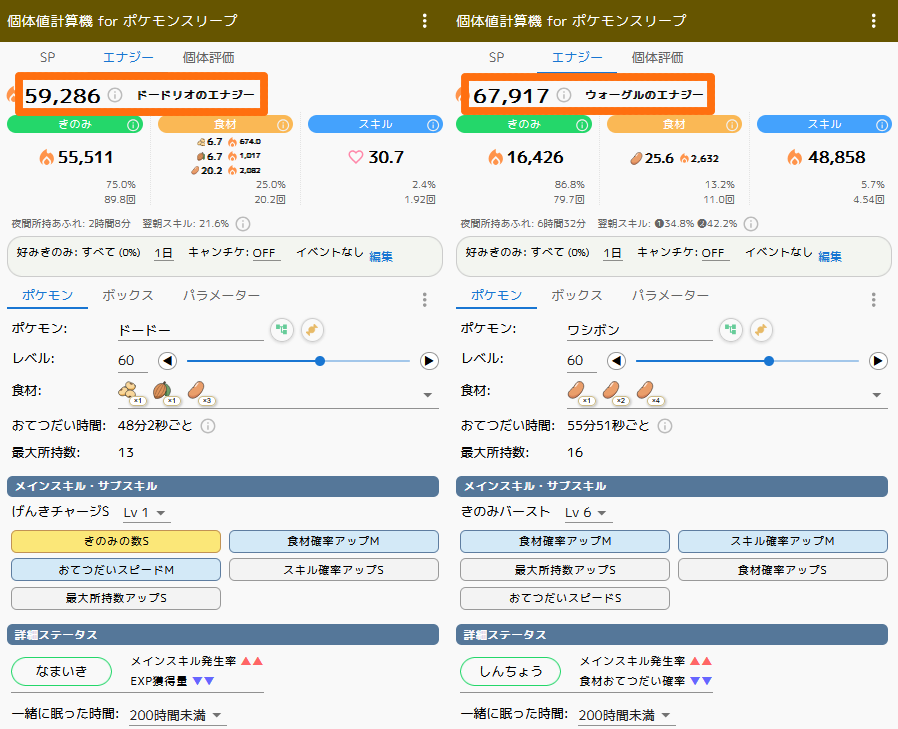The image size is (898, 729).
Task: Open げんきチャージS Lv 1 dropdown
Action: (x=146, y=513)
